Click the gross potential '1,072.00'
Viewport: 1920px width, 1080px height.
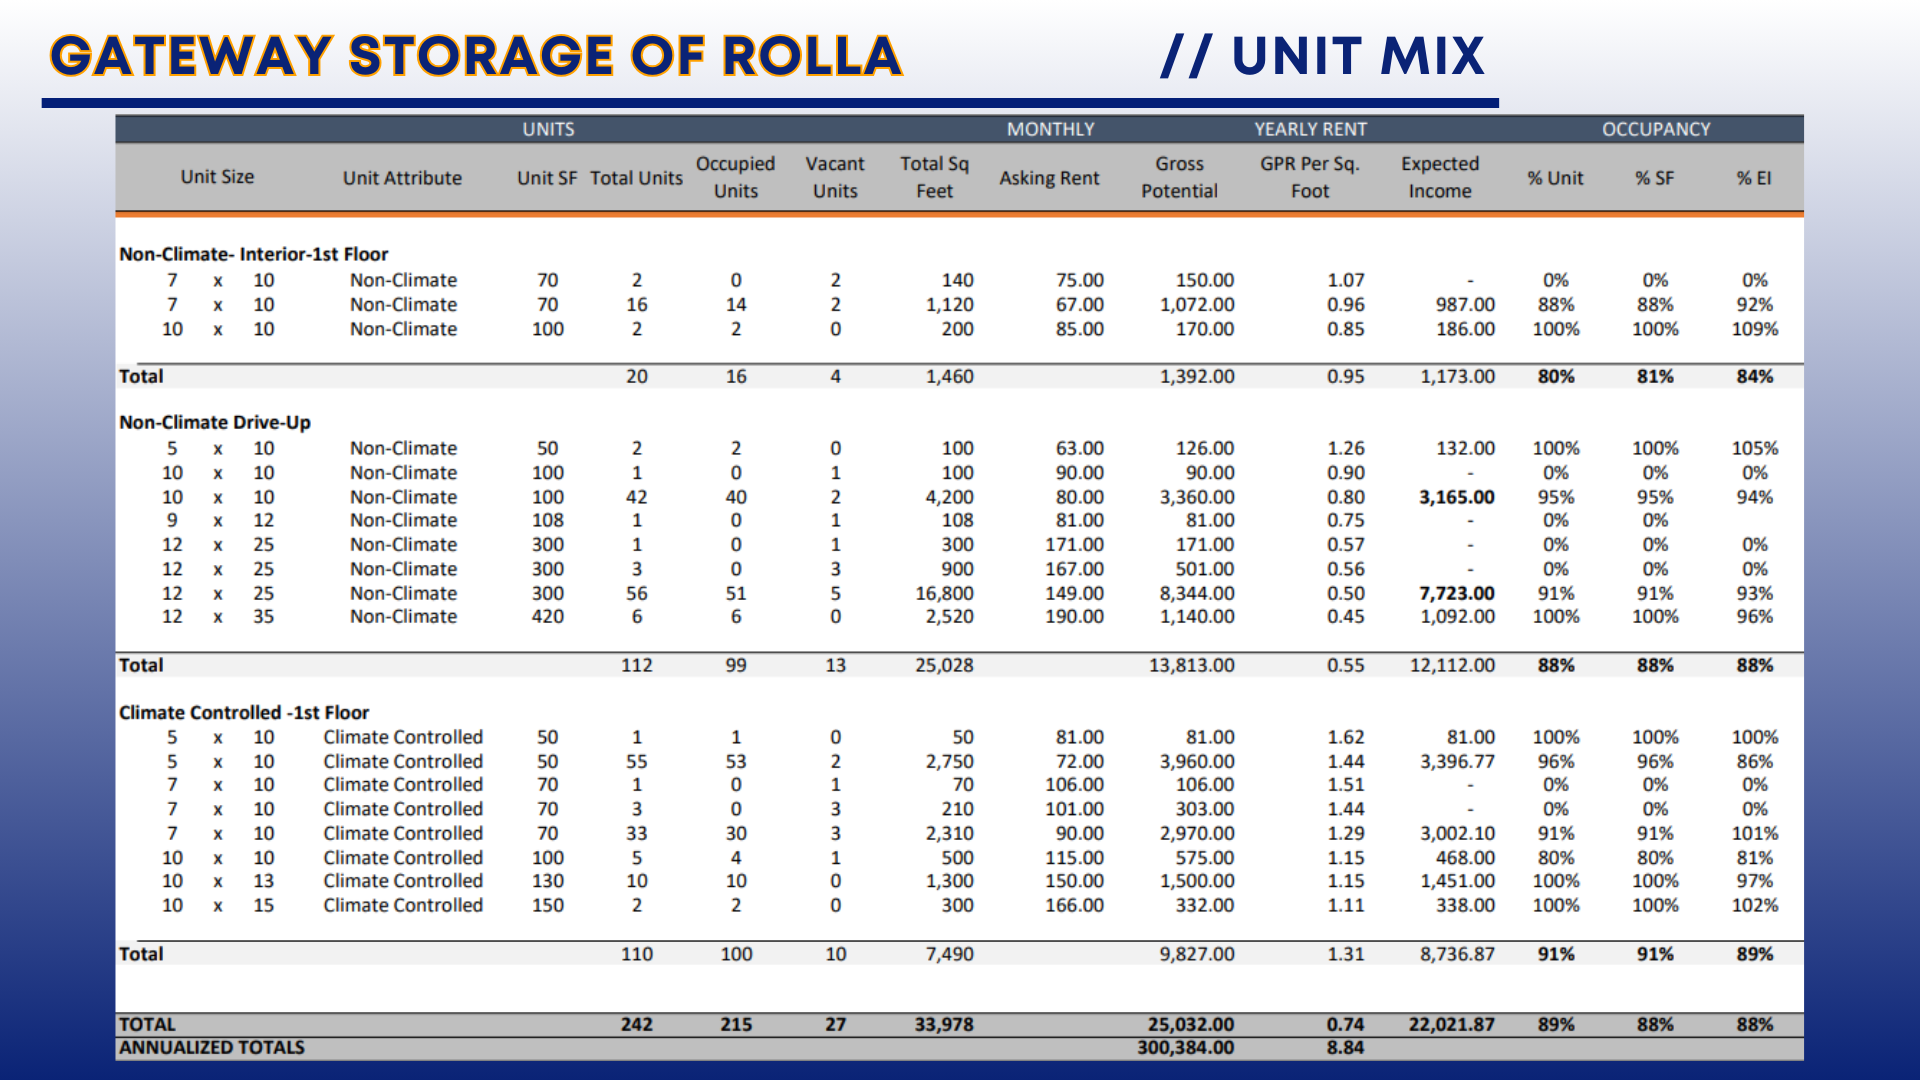1197,304
